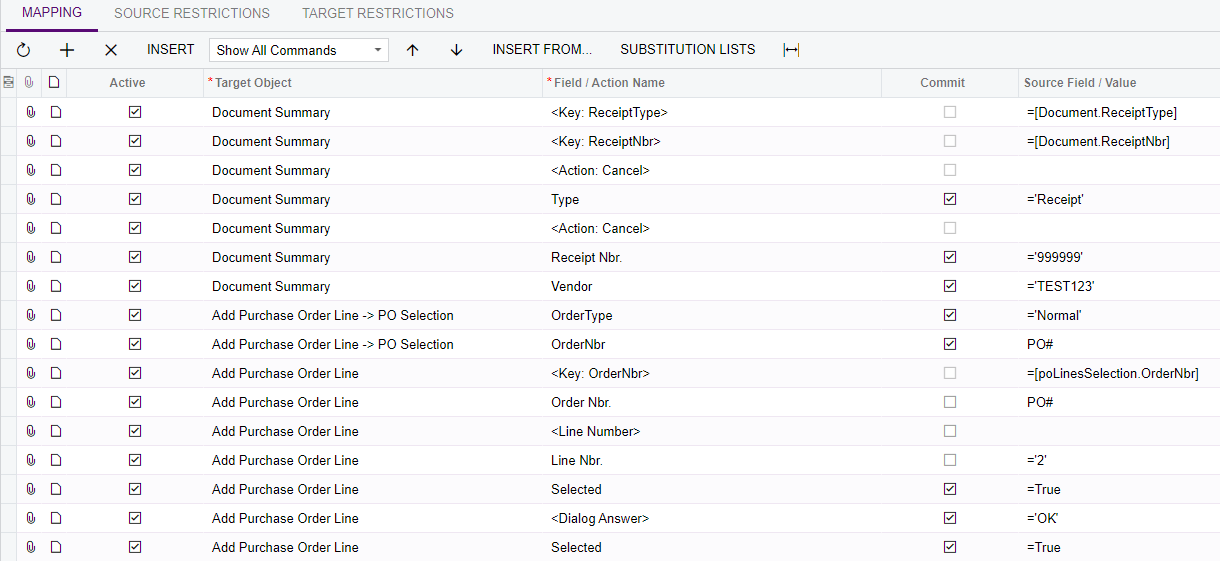
Task: Enable Commit for Line Nbr. row
Action: [x=950, y=460]
